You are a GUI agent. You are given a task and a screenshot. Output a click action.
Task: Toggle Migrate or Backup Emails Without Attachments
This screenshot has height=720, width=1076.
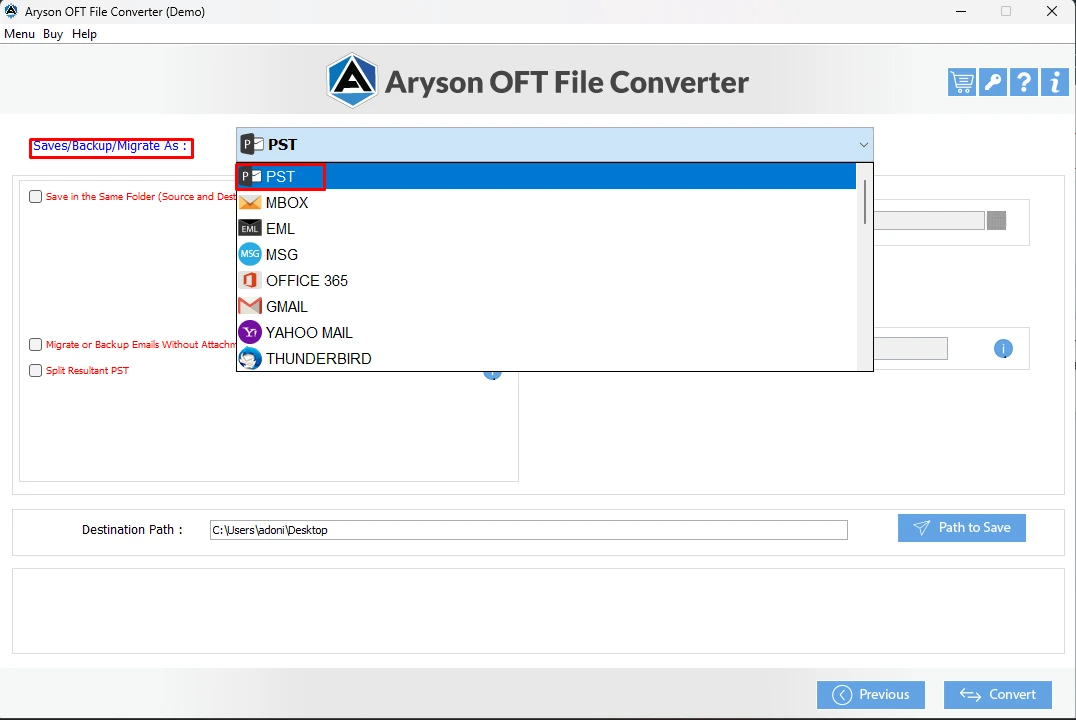36,345
